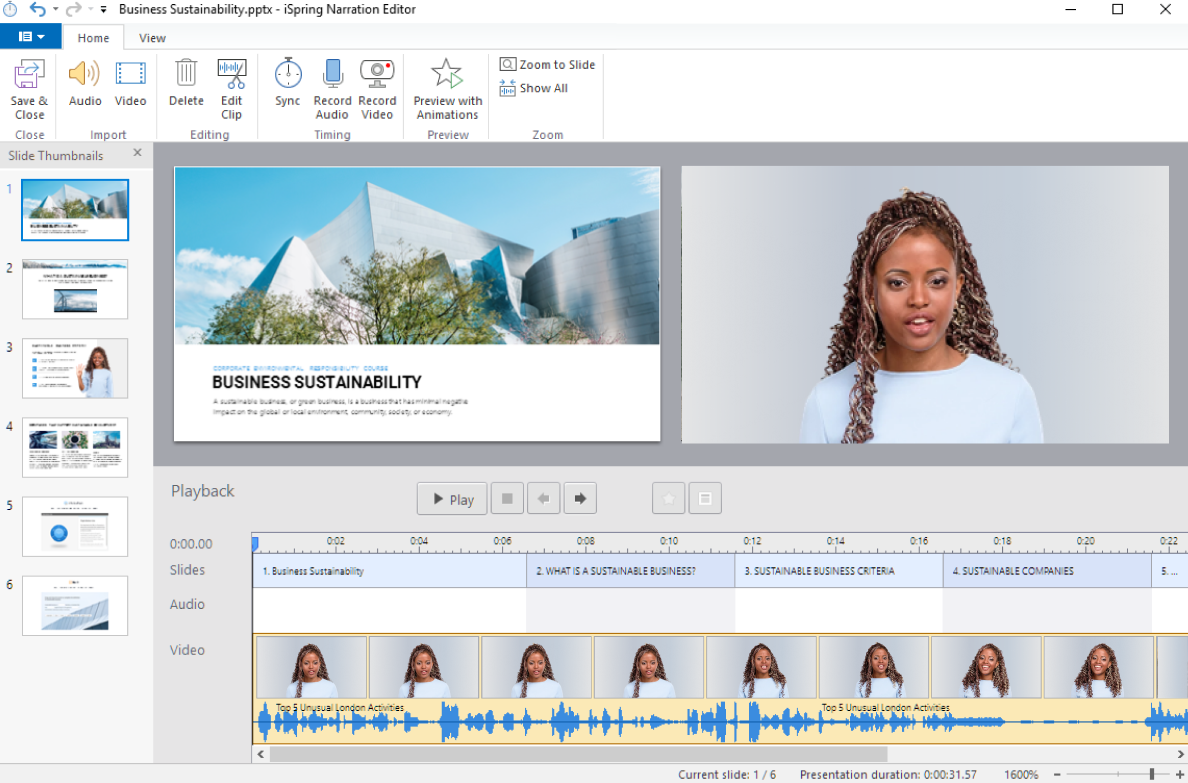Viewport: 1188px width, 783px height.
Task: Select the Video import tool
Action: (x=130, y=87)
